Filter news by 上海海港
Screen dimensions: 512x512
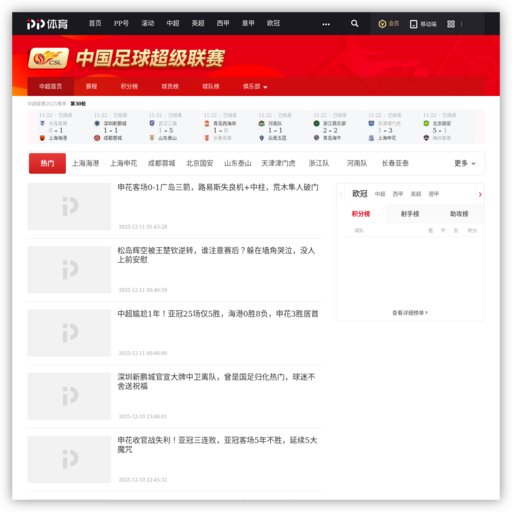[x=86, y=163]
